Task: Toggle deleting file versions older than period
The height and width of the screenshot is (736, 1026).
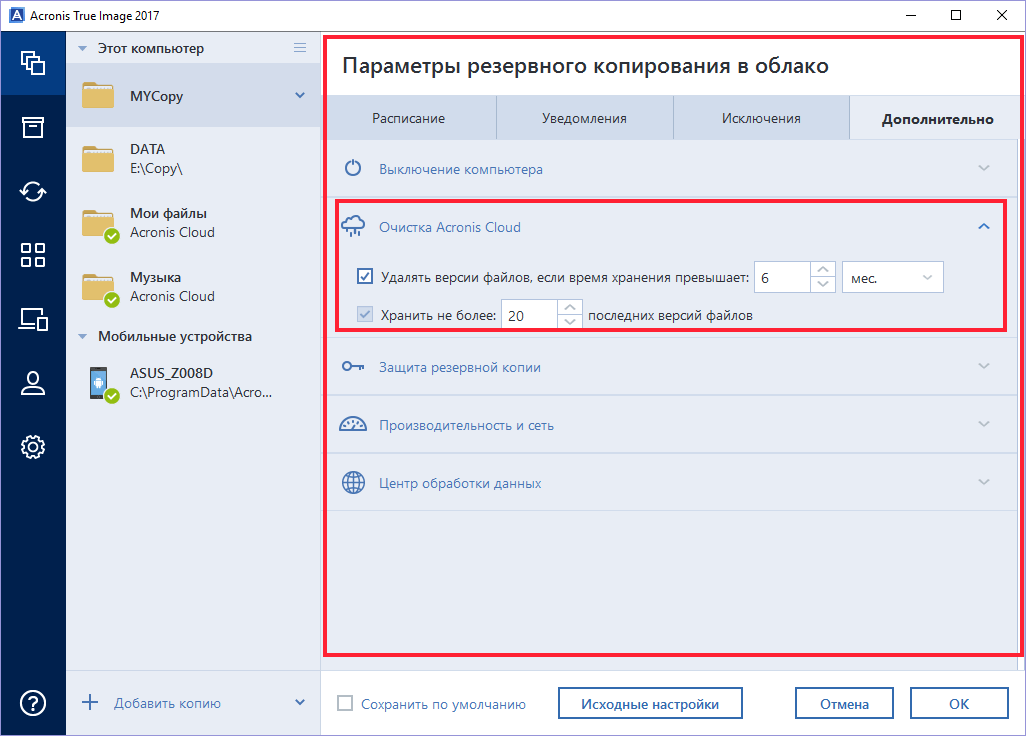Action: pos(366,277)
